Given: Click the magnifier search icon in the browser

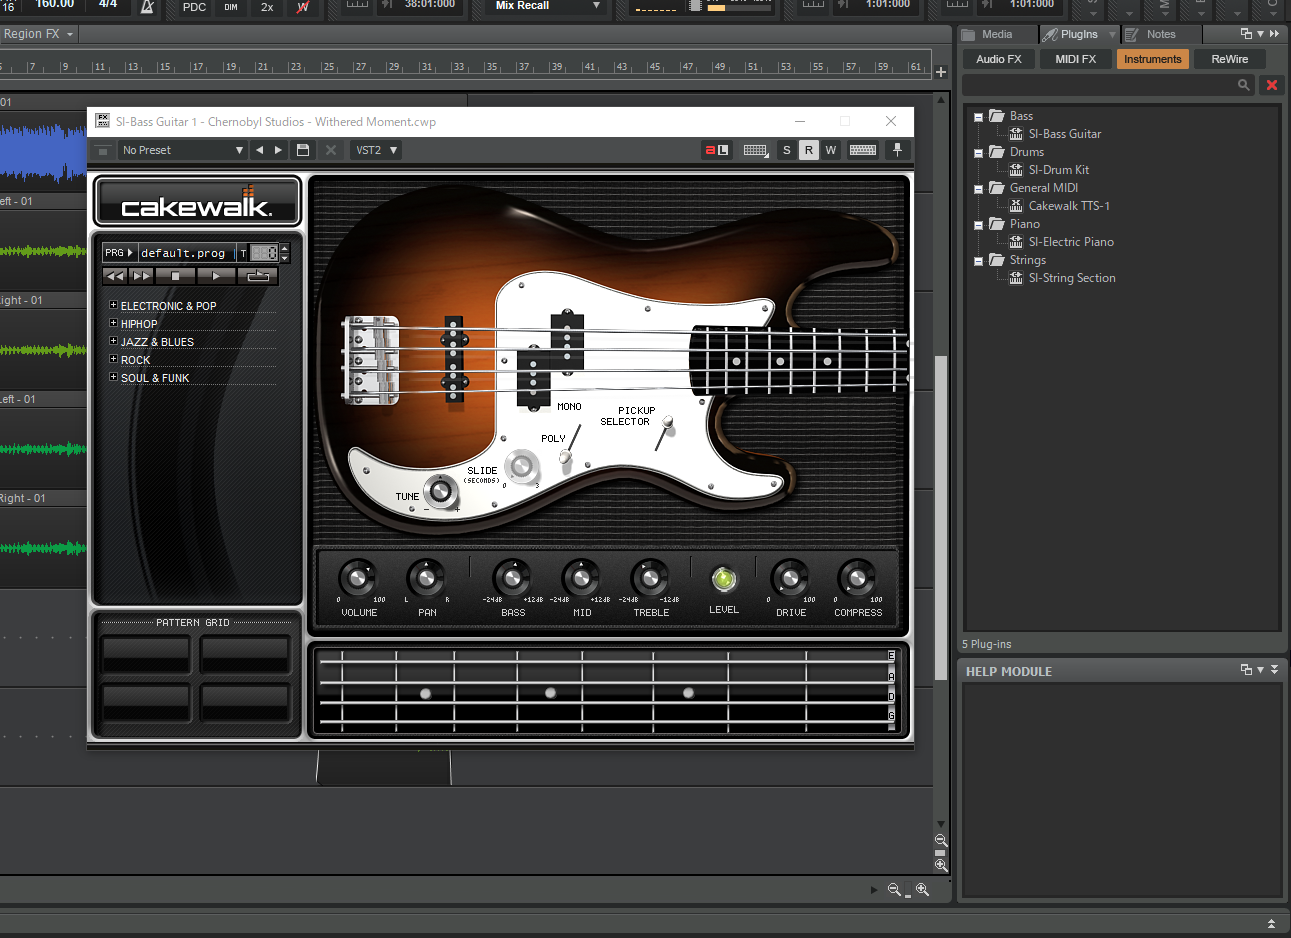Looking at the screenshot, I should [1244, 85].
